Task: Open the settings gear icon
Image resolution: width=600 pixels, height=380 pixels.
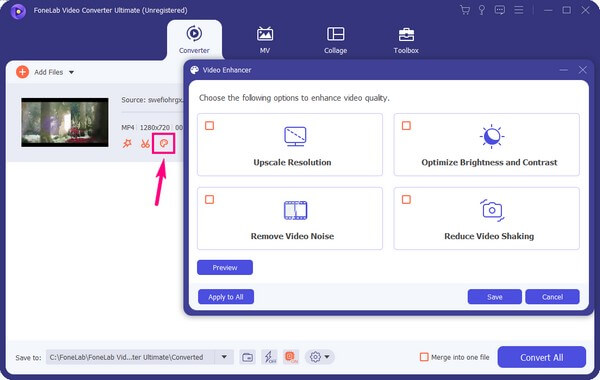Action: (x=315, y=357)
